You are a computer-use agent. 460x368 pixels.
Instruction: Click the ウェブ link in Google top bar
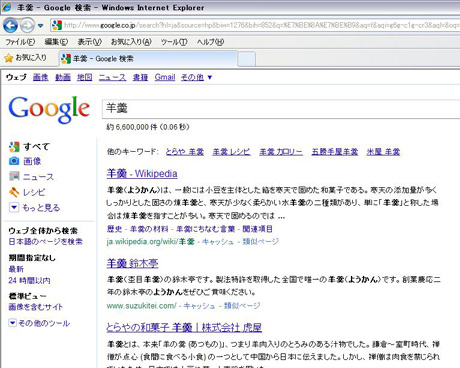pyautogui.click(x=16, y=77)
